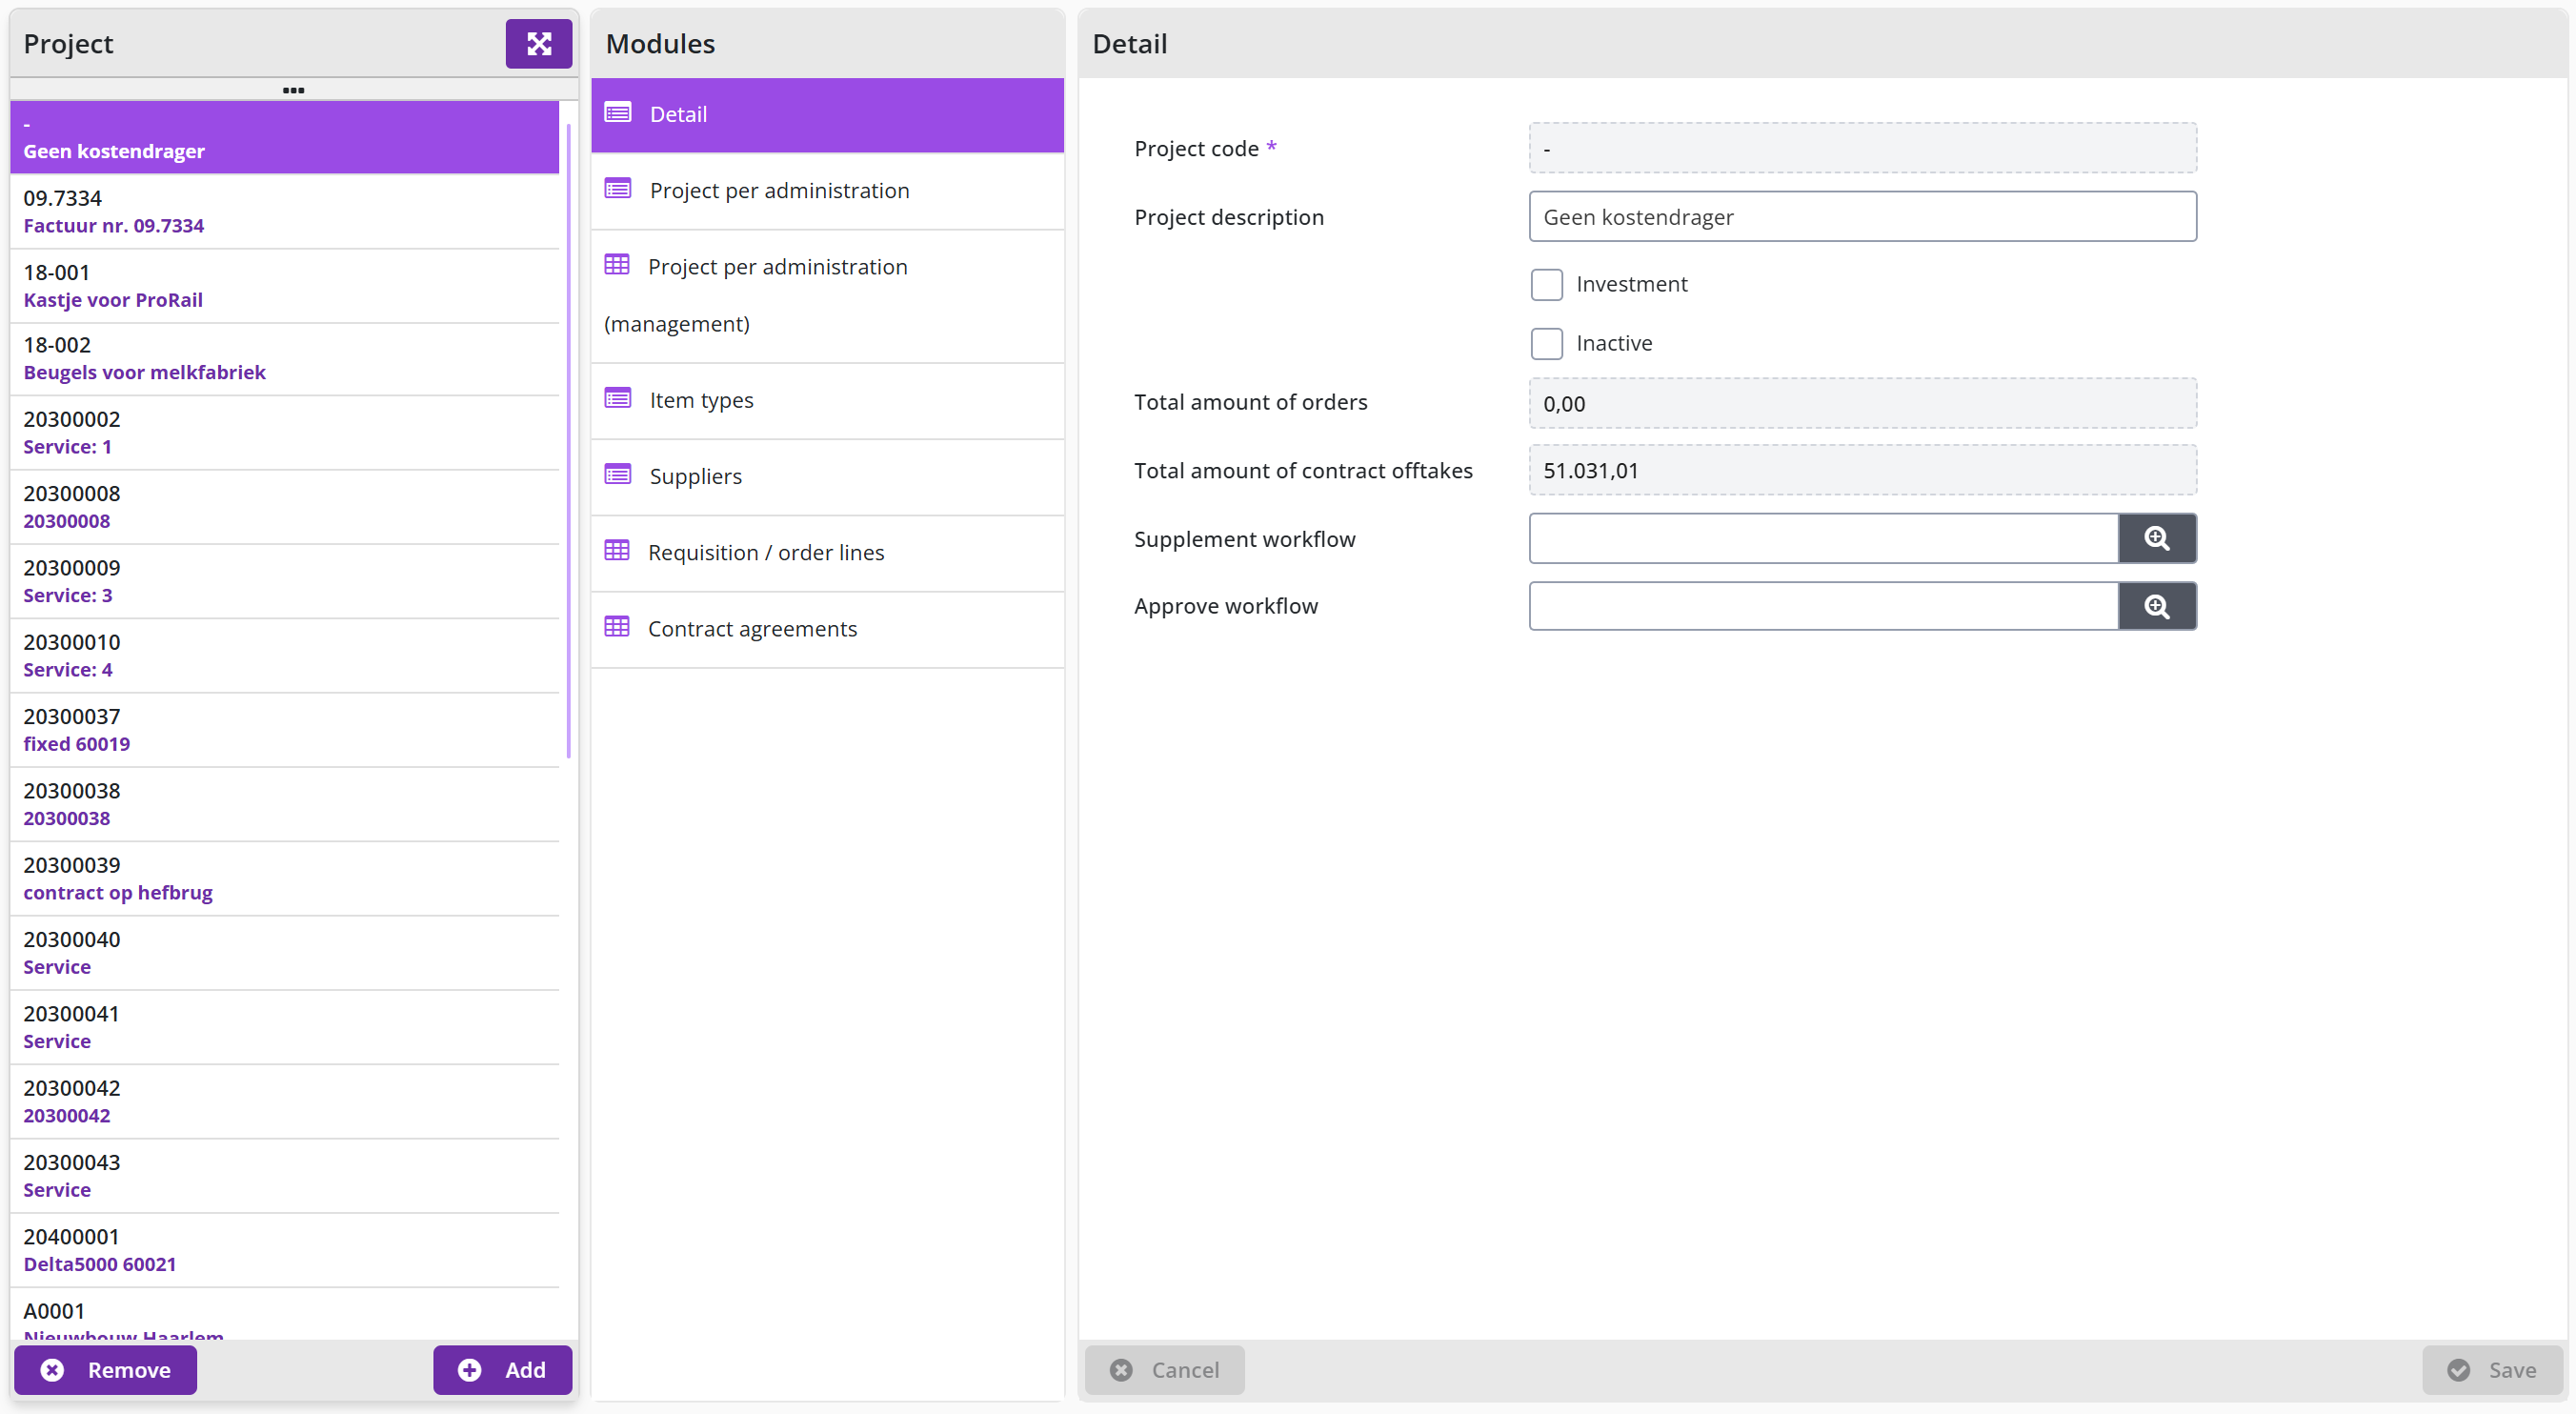Image resolution: width=2576 pixels, height=1414 pixels.
Task: Select the Geen kostendrager project row
Action: point(284,138)
